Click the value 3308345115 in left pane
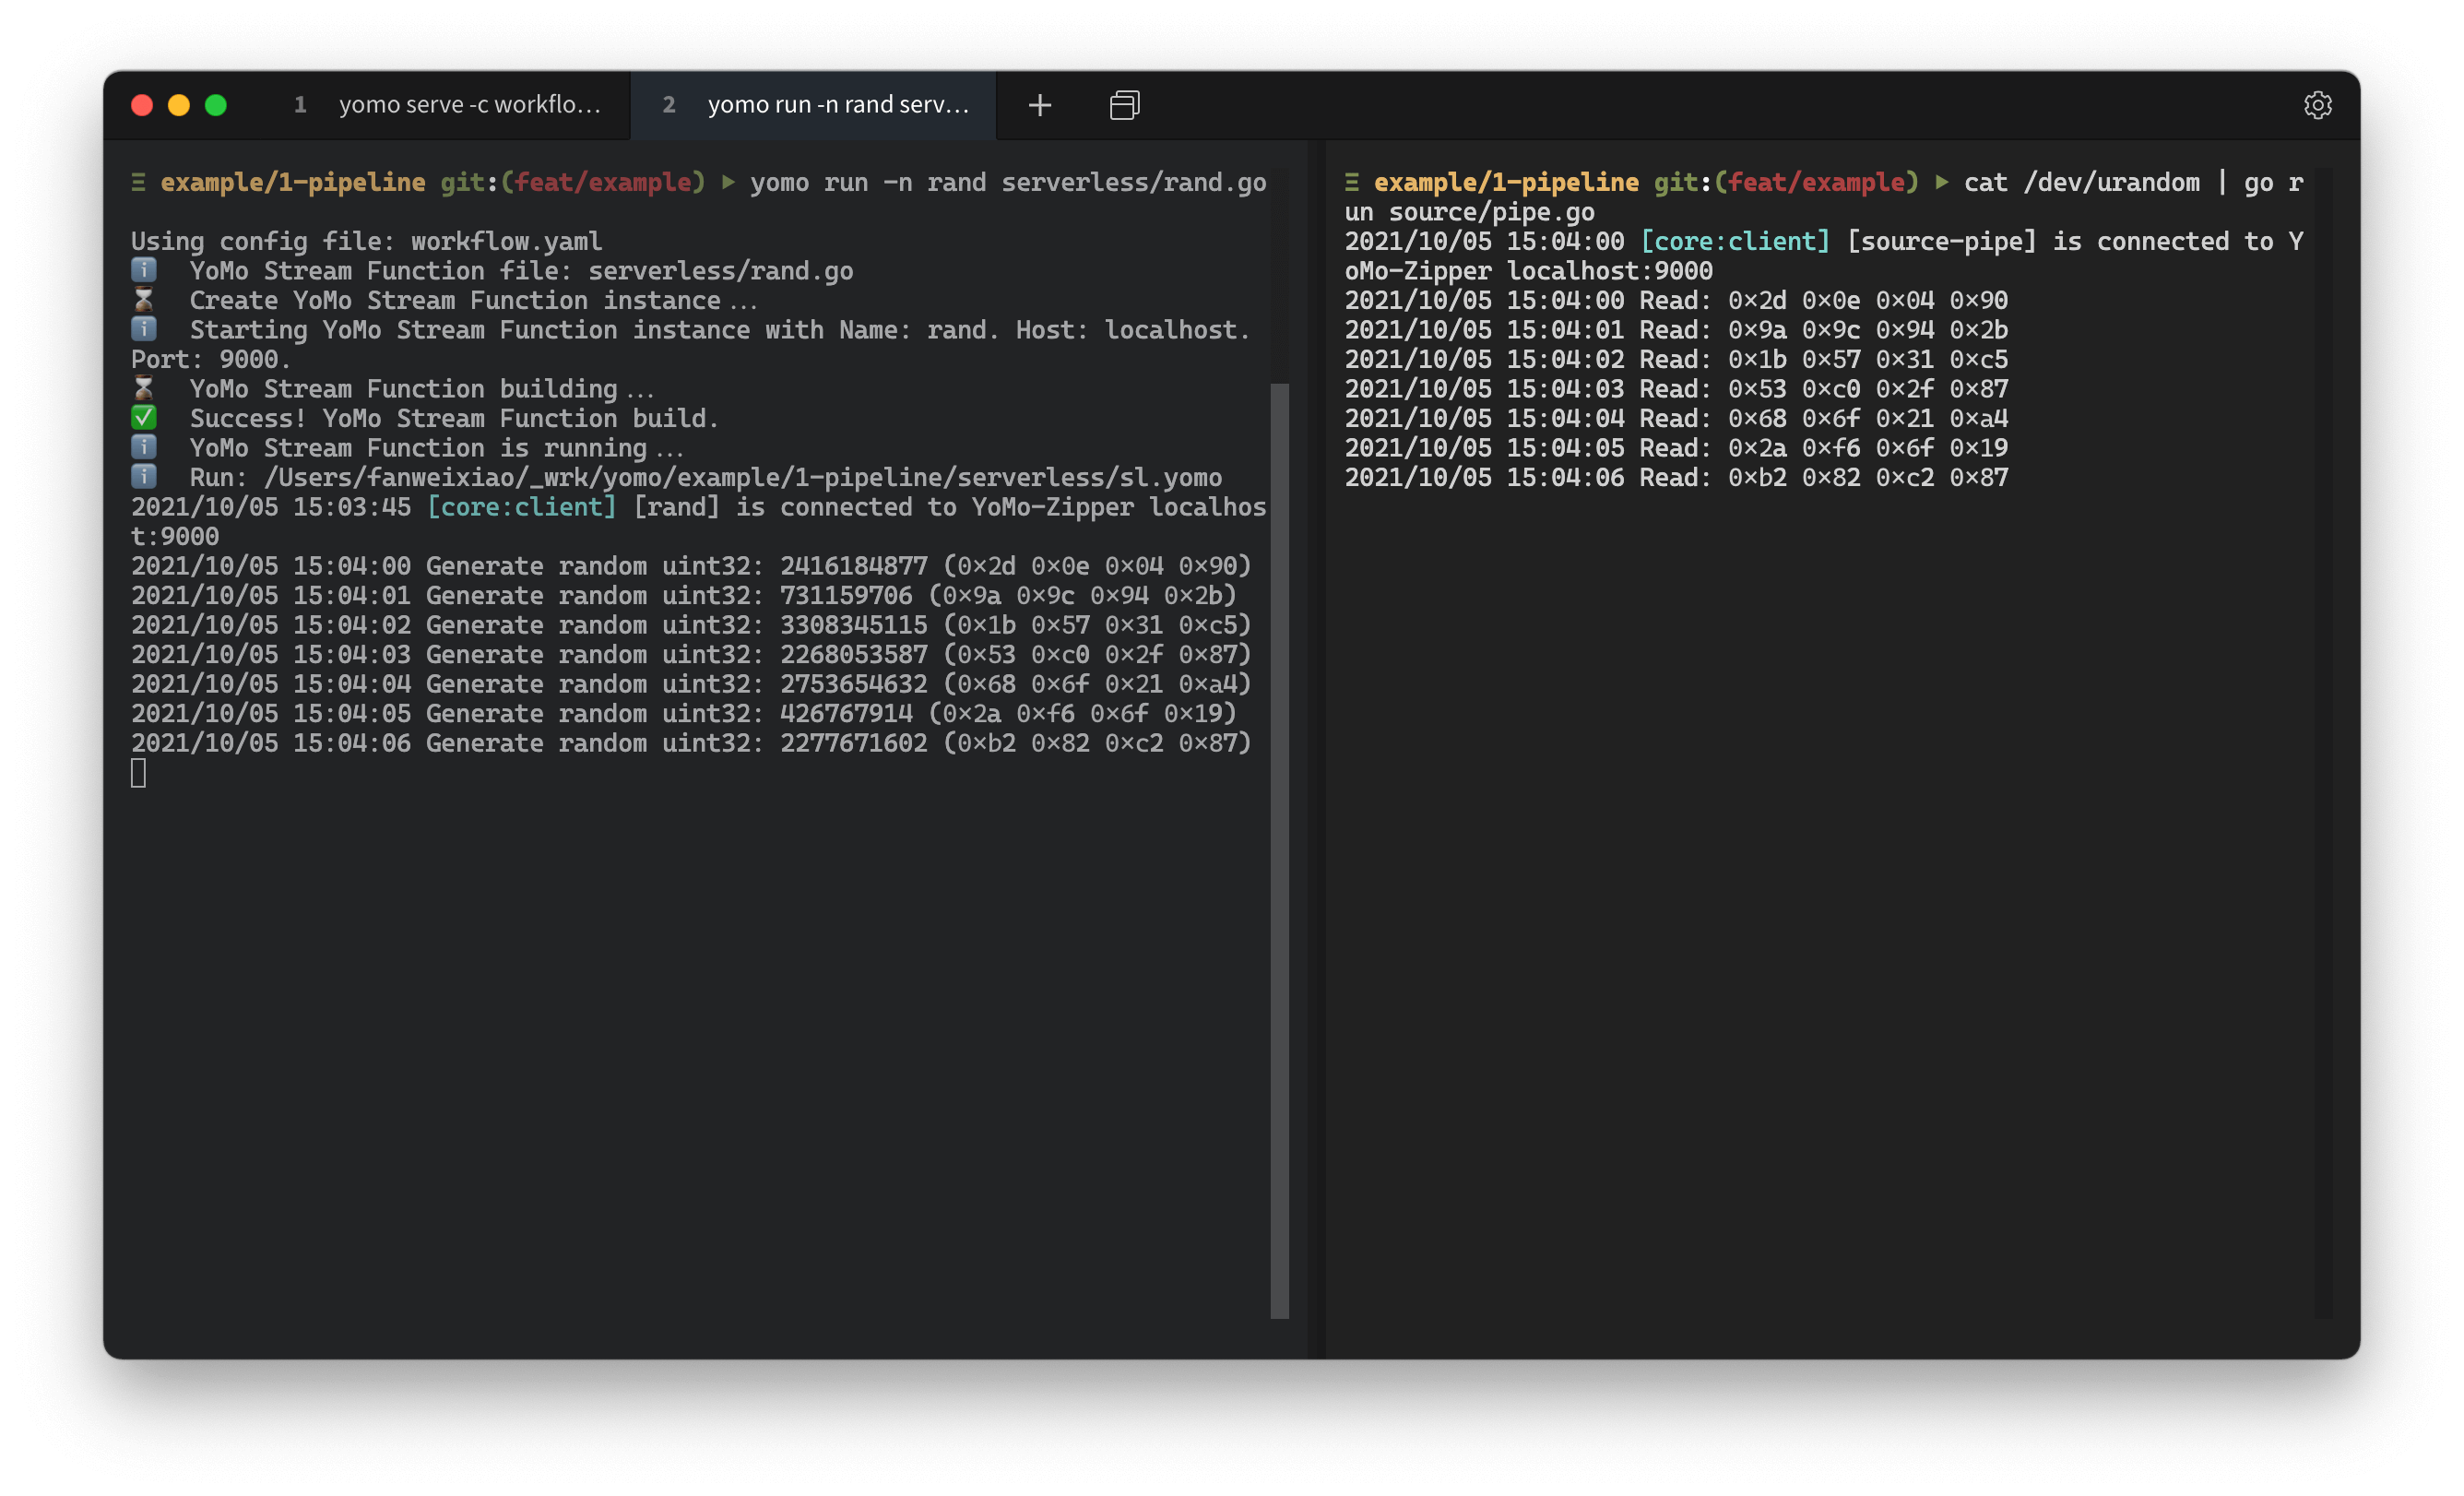Image resolution: width=2464 pixels, height=1496 pixels. (x=854, y=625)
